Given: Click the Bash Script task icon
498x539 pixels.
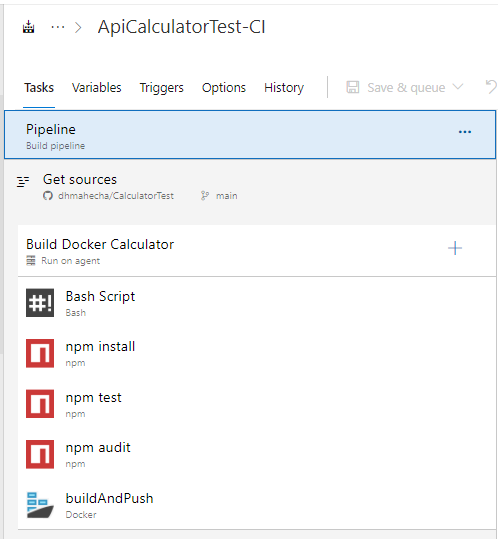Looking at the screenshot, I should click(40, 303).
